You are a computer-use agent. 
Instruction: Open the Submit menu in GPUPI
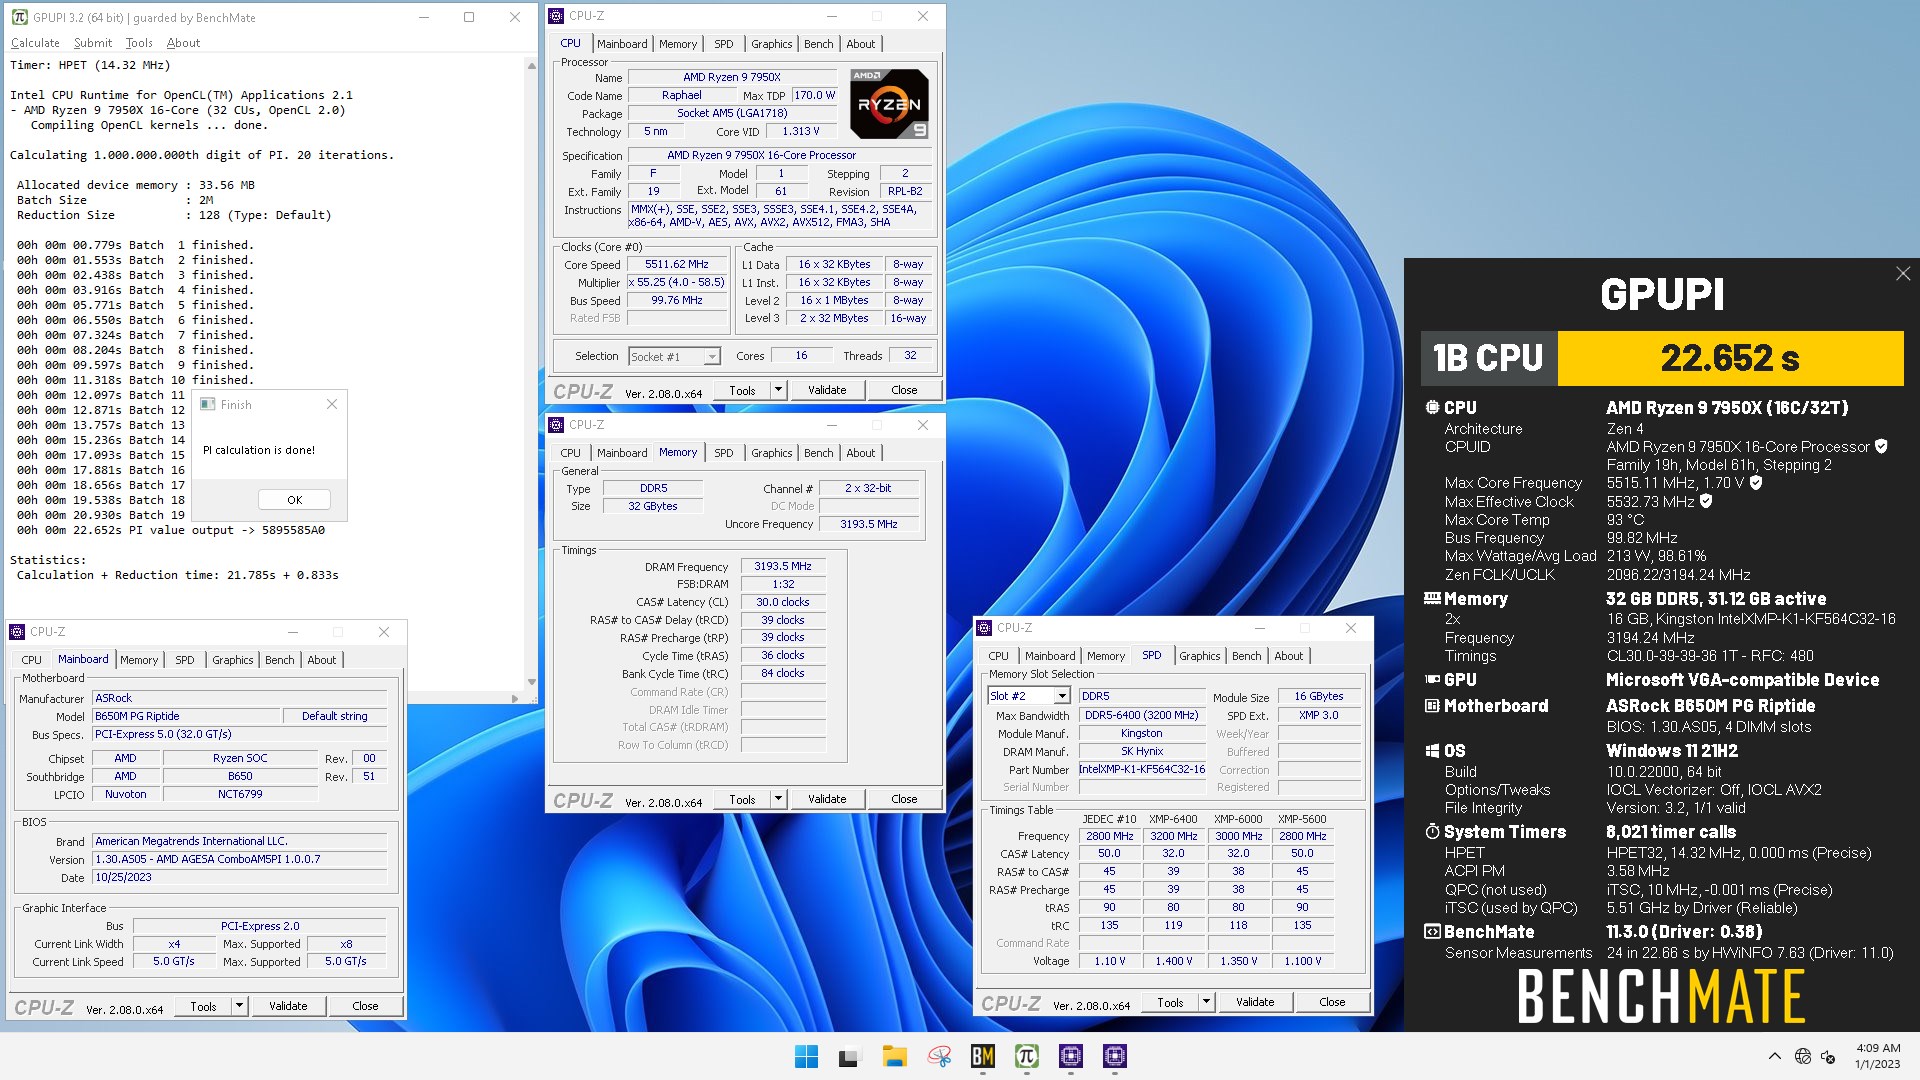click(x=93, y=43)
